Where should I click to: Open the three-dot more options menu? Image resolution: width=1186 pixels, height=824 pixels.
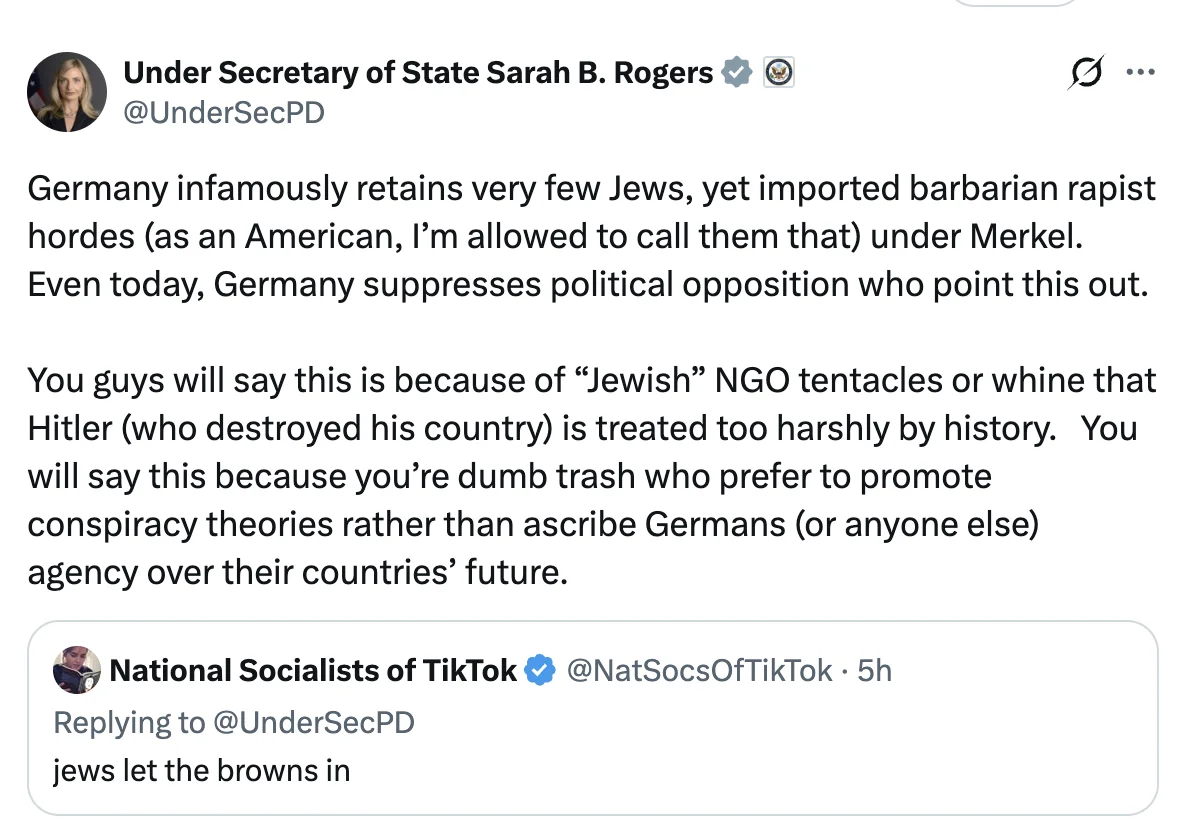point(1139,73)
